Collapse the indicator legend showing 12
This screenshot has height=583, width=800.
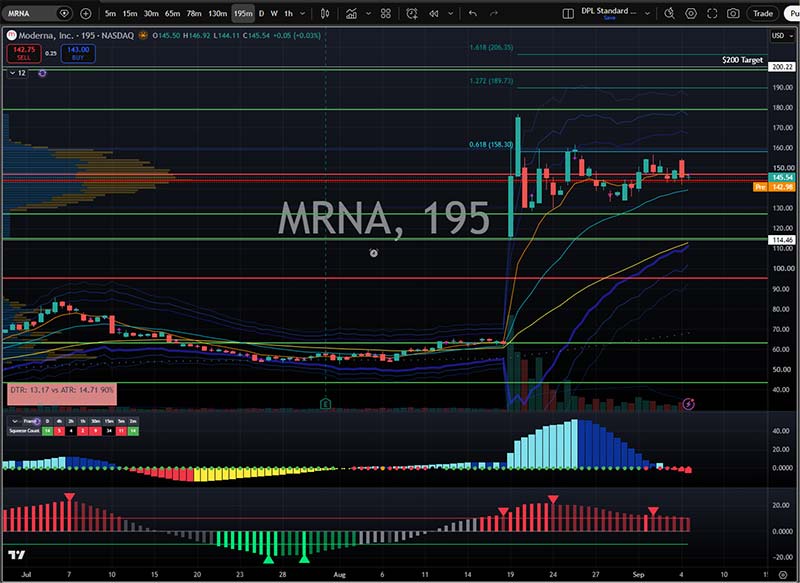coord(13,73)
